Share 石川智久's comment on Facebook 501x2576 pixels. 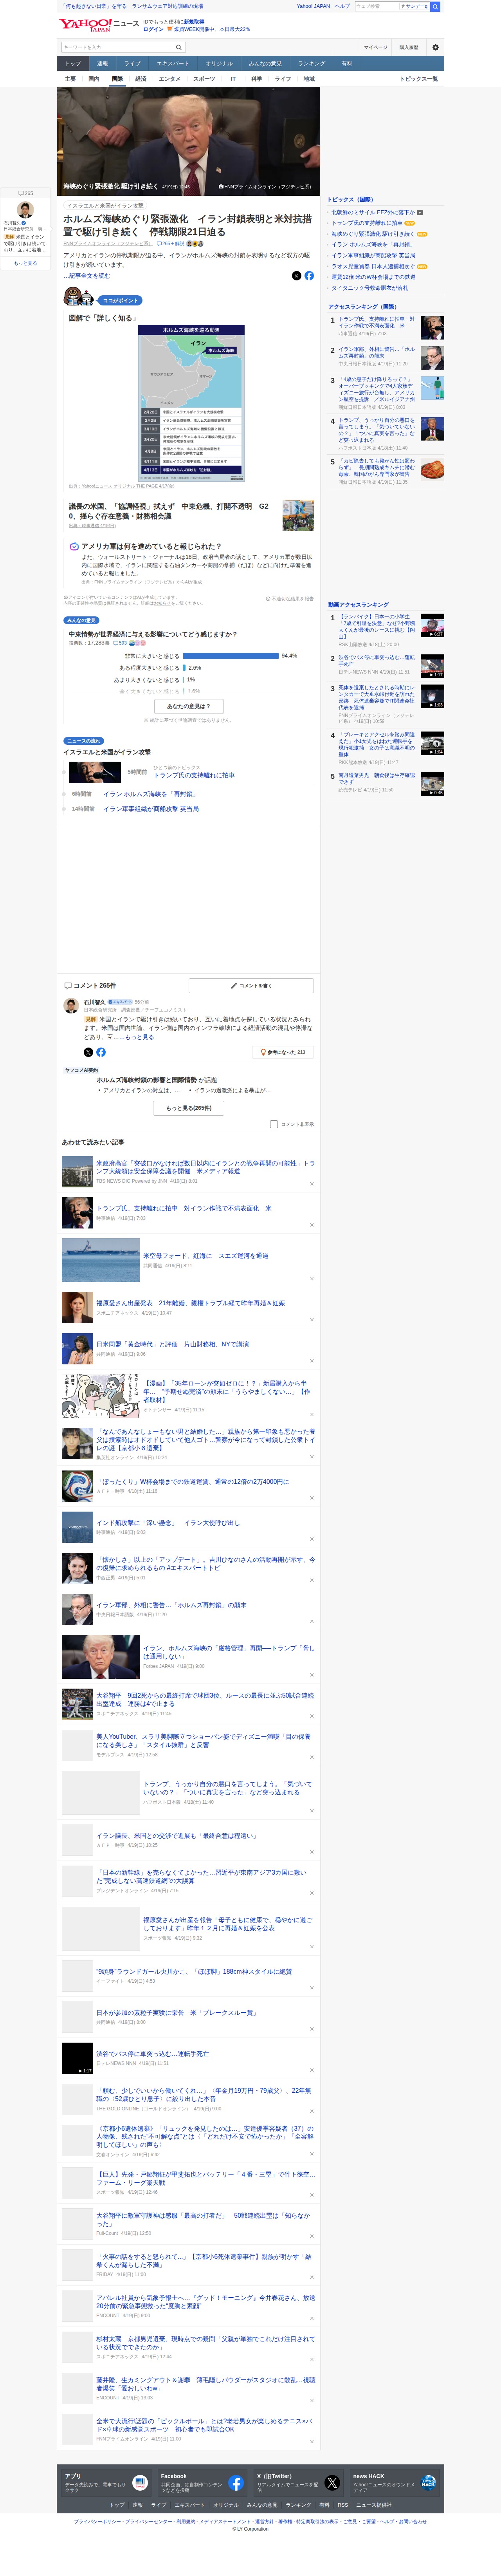101,1052
